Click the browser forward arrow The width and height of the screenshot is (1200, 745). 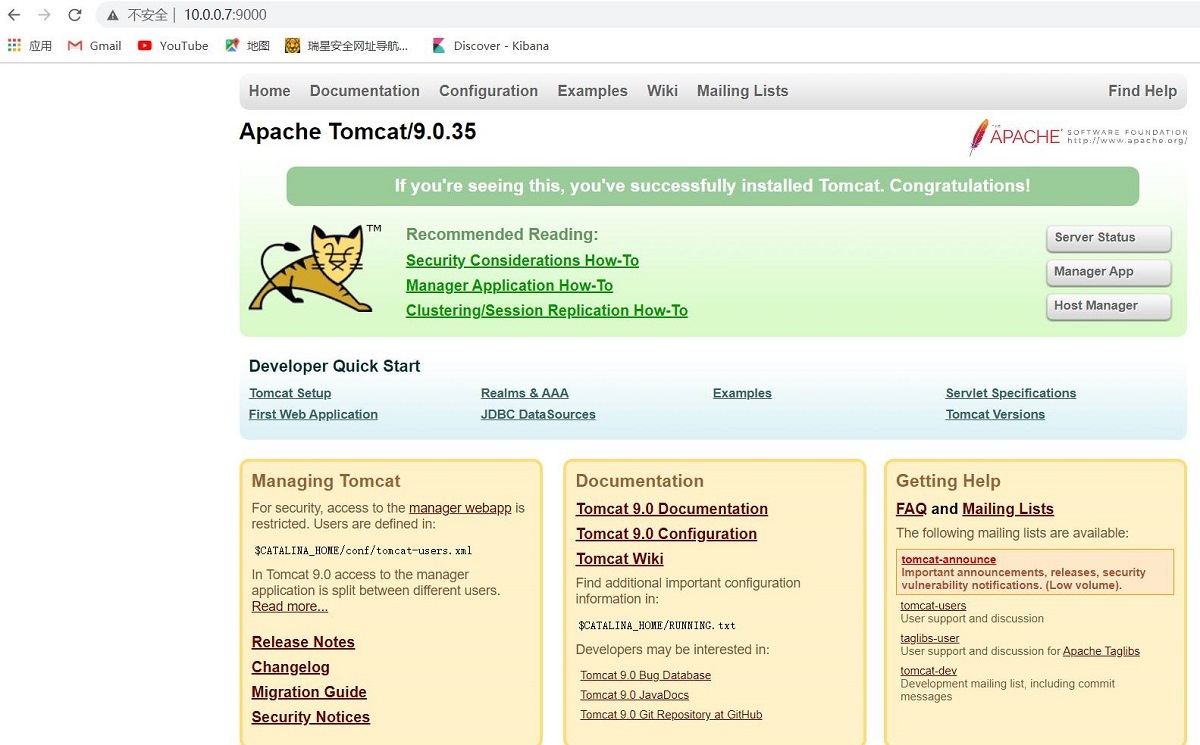click(44, 15)
